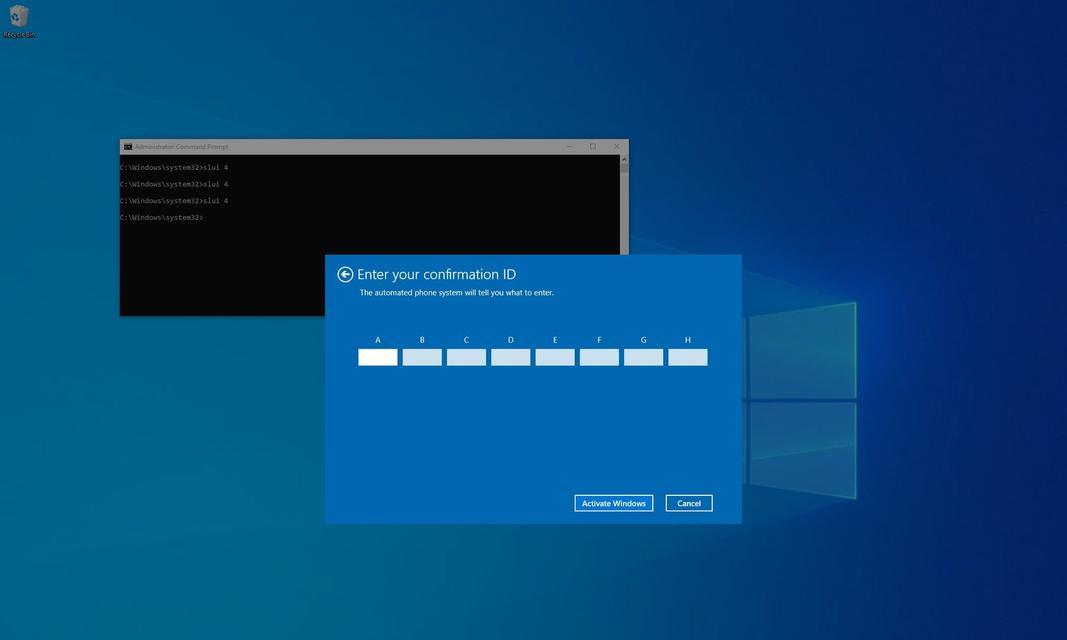Focus the confirmation ID field F
This screenshot has height=640, width=1067.
click(599, 357)
